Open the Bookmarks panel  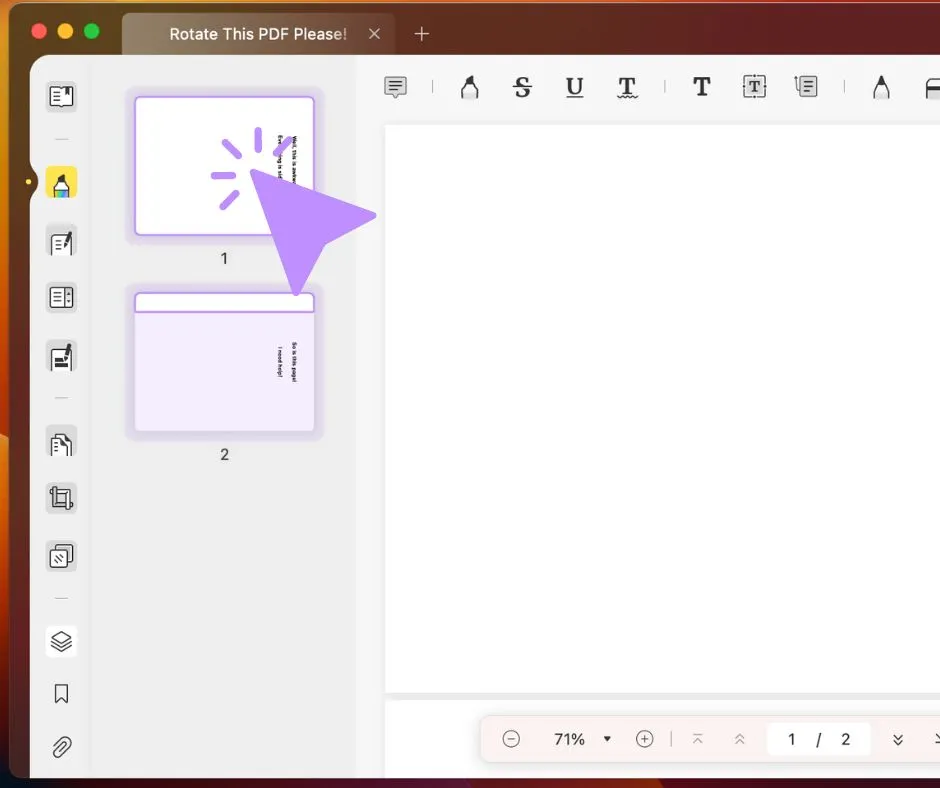(61, 694)
